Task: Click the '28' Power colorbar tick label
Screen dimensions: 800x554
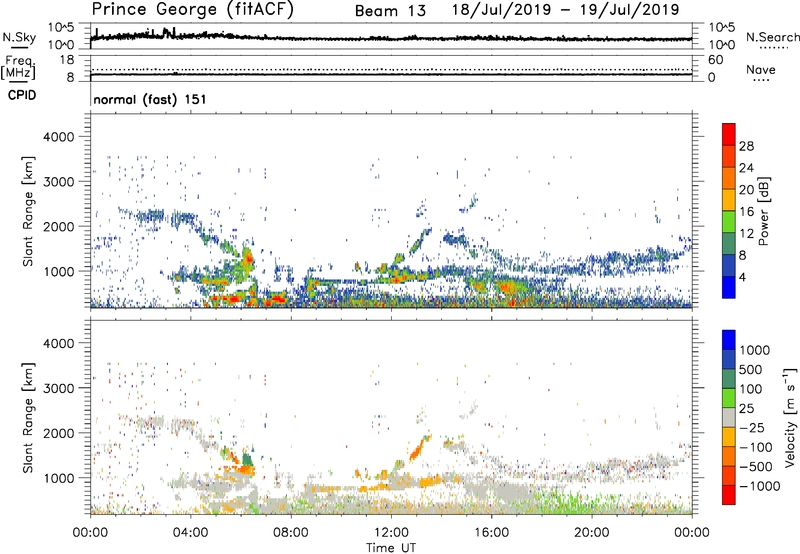Action: 746,146
